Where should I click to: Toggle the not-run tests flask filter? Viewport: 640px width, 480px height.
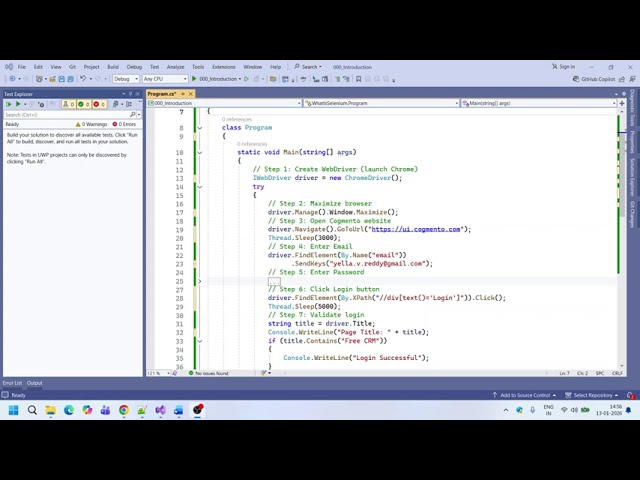click(68, 104)
